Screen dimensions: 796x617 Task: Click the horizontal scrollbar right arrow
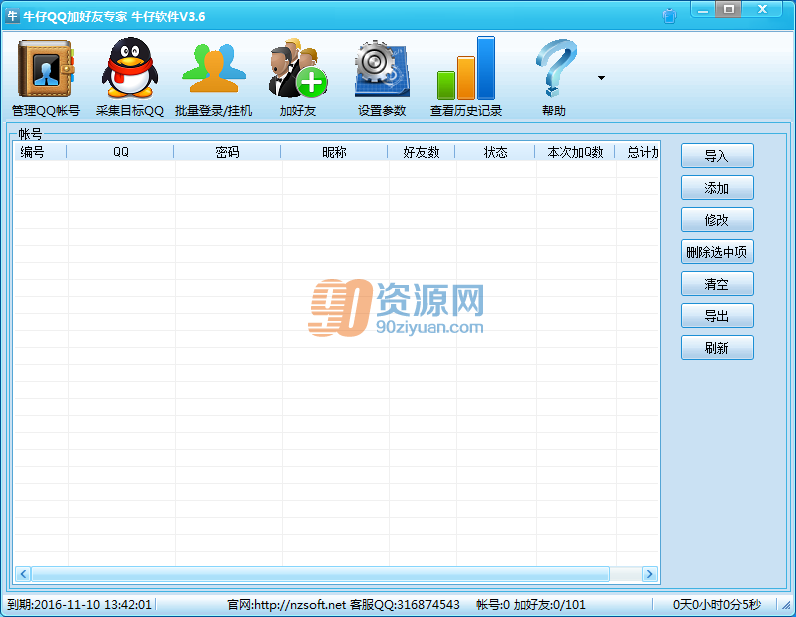point(649,574)
